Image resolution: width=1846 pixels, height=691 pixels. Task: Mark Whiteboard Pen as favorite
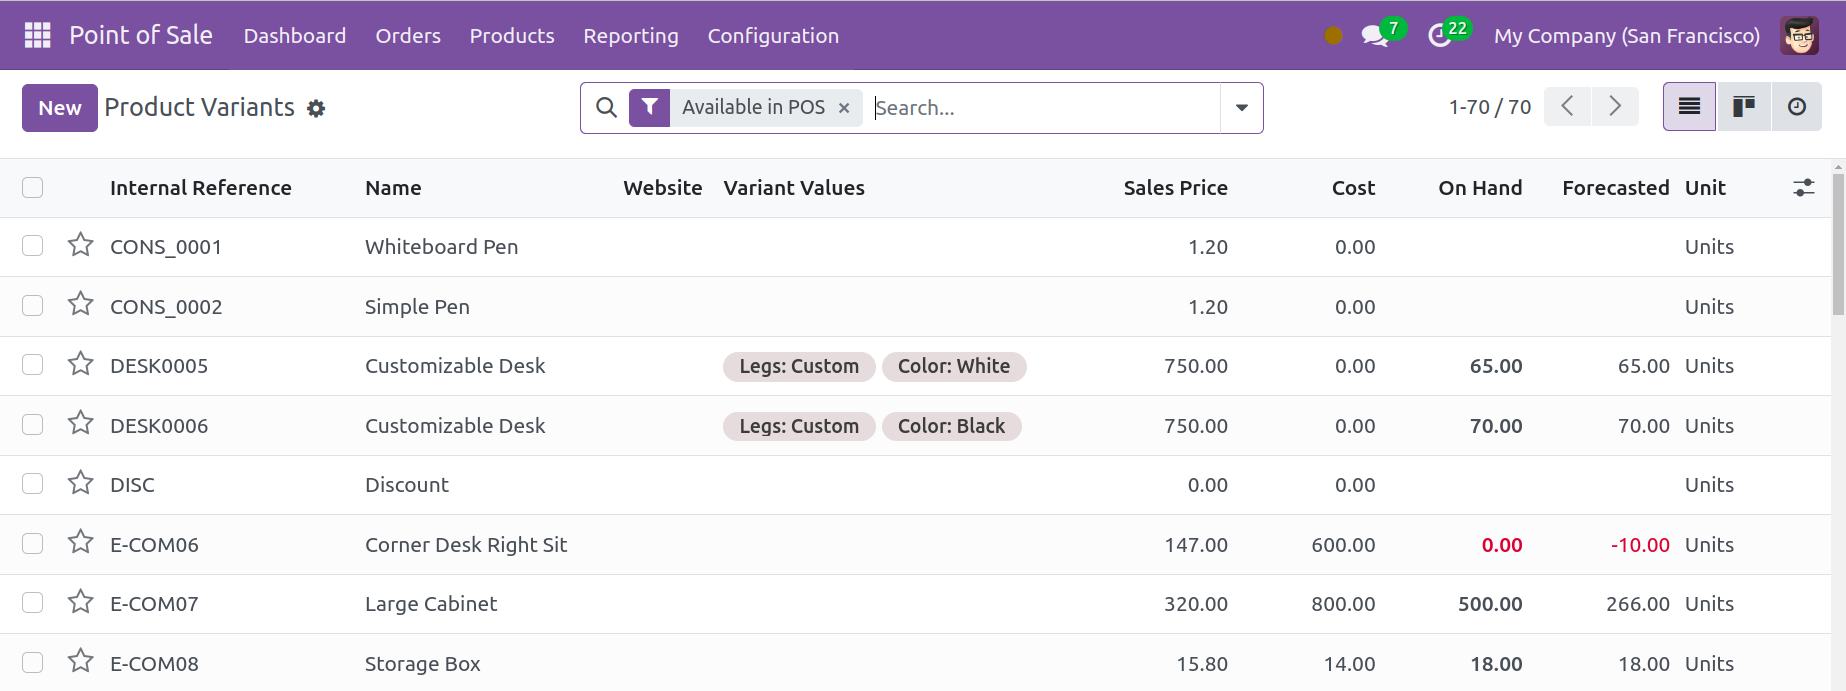coord(81,246)
